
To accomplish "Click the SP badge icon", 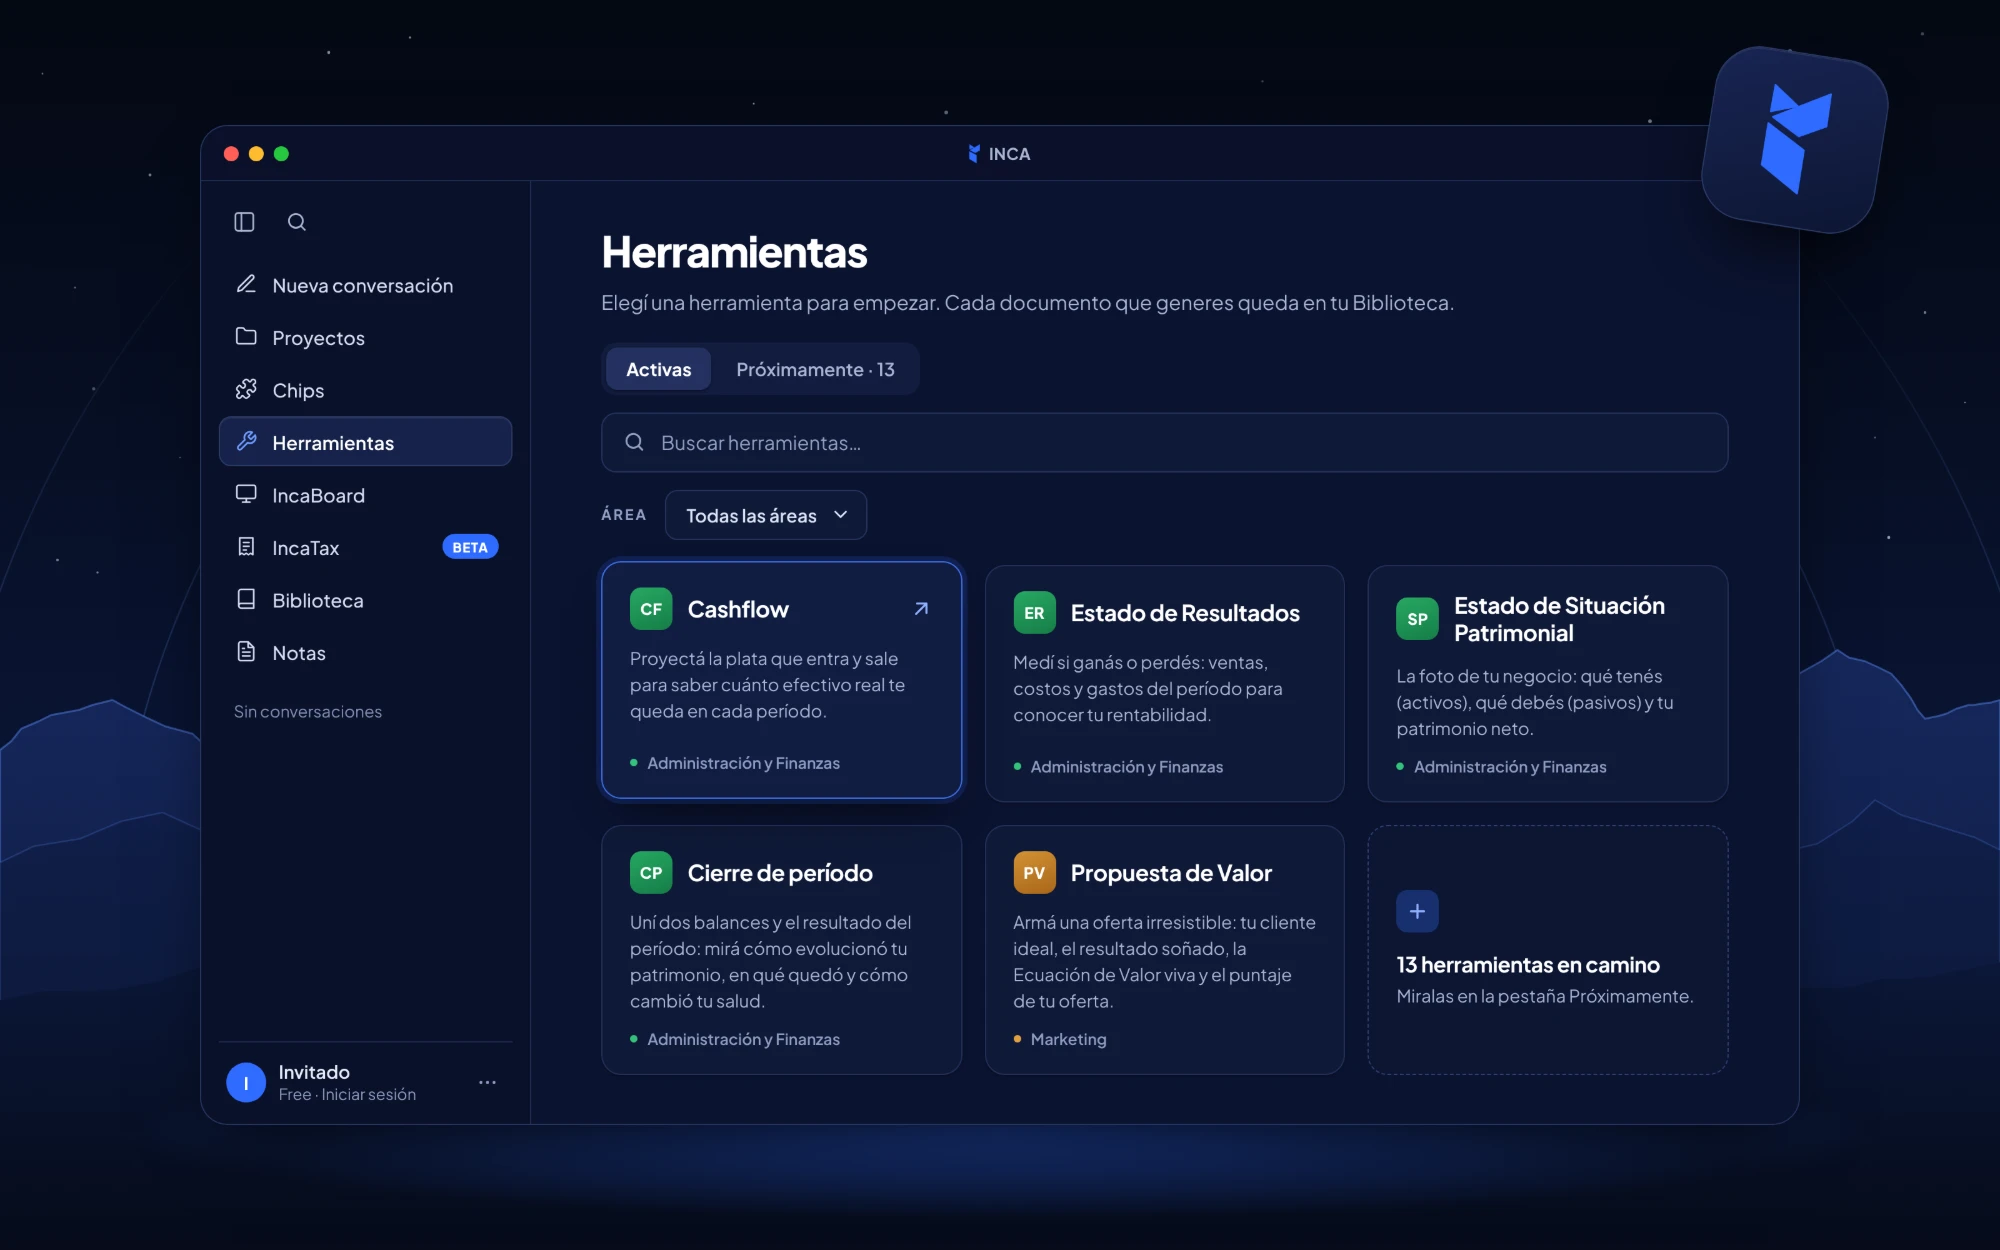I will (x=1417, y=619).
